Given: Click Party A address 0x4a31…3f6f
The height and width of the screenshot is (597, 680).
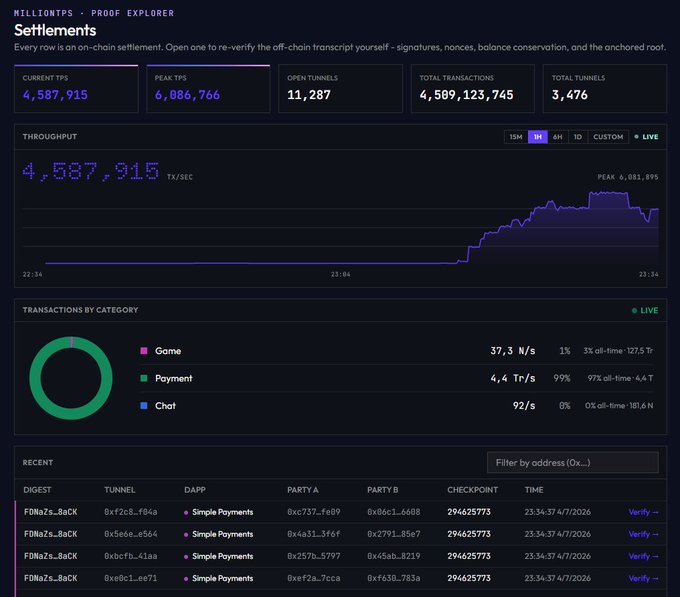Looking at the screenshot, I should coord(314,534).
